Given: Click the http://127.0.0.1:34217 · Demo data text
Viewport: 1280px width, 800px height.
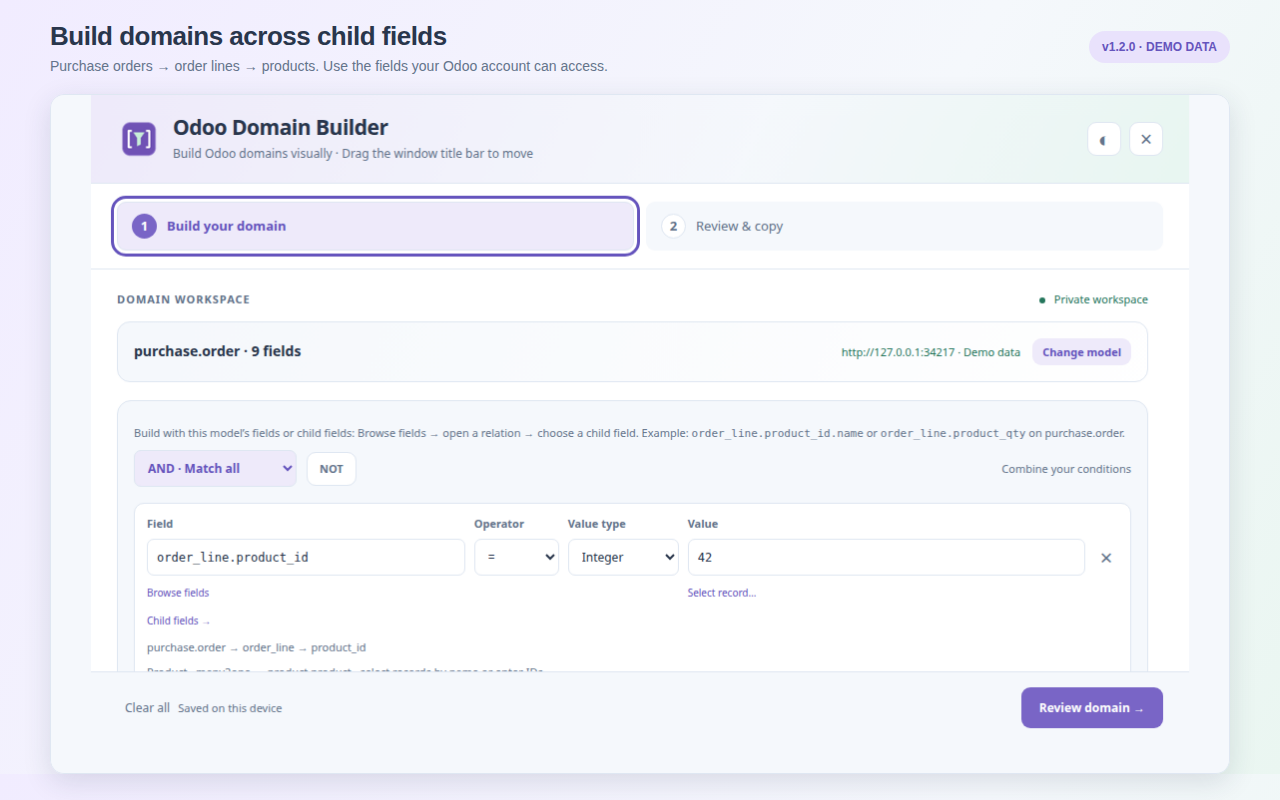Looking at the screenshot, I should tap(931, 352).
